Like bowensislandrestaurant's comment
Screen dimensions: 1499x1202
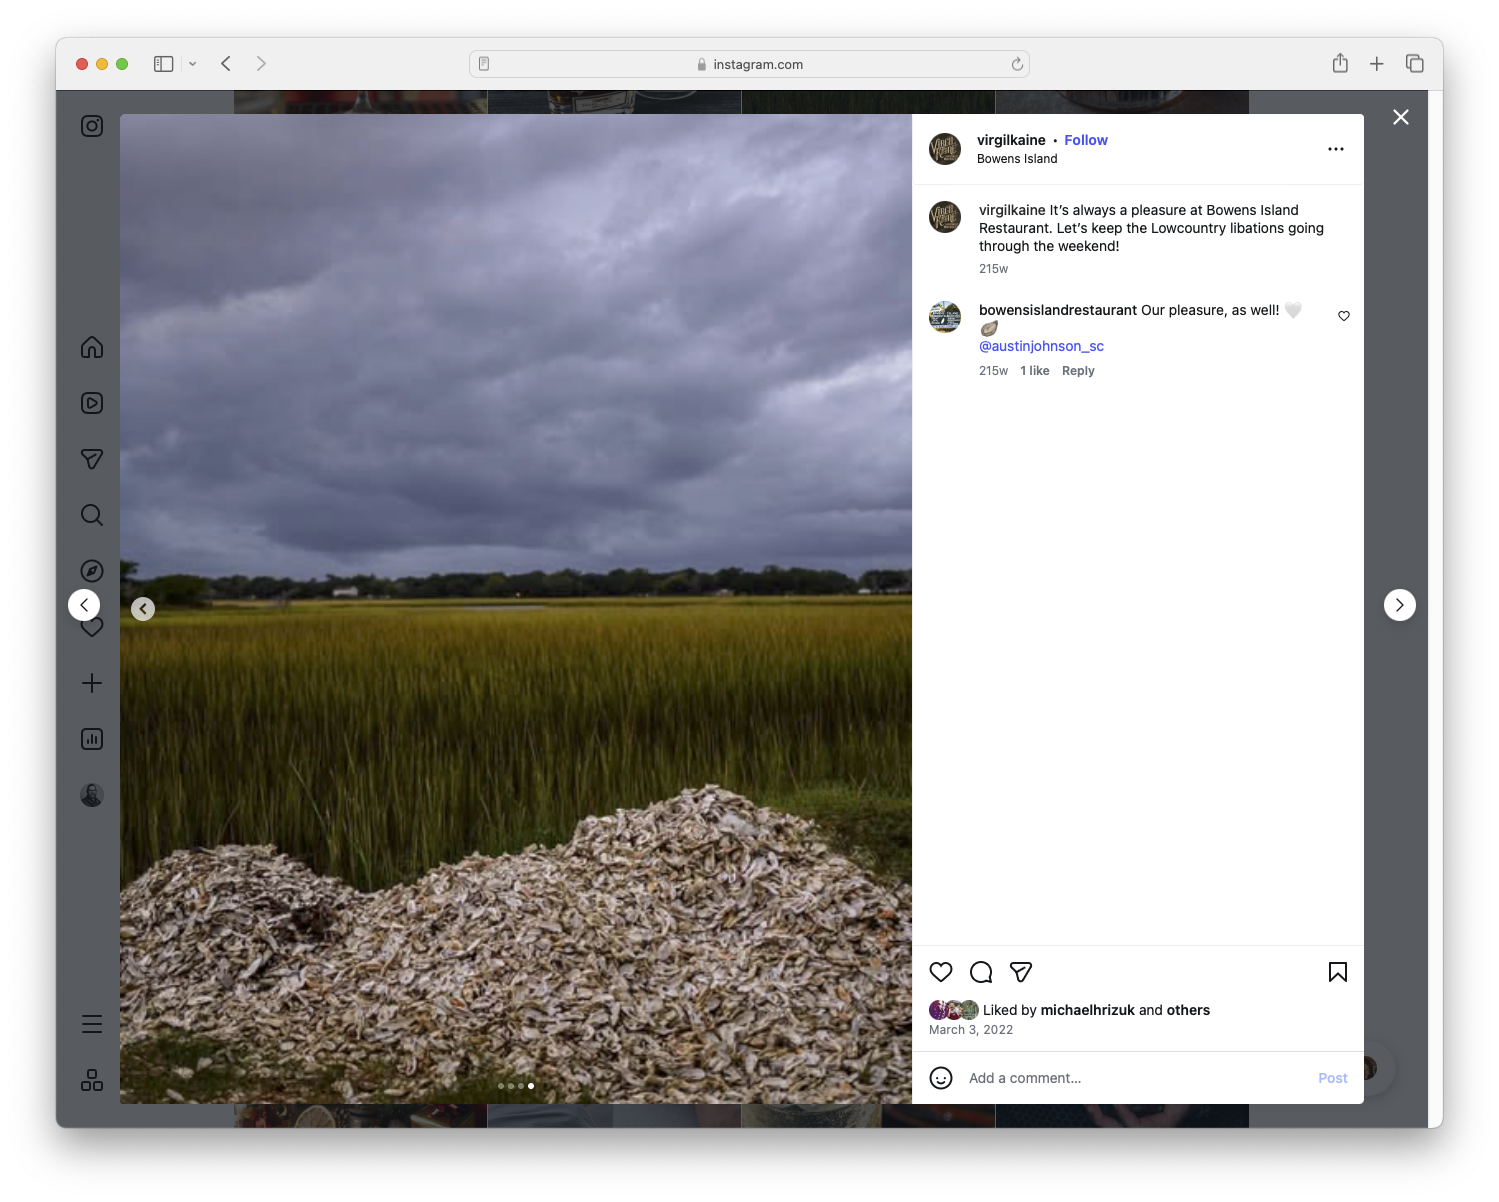pos(1343,316)
